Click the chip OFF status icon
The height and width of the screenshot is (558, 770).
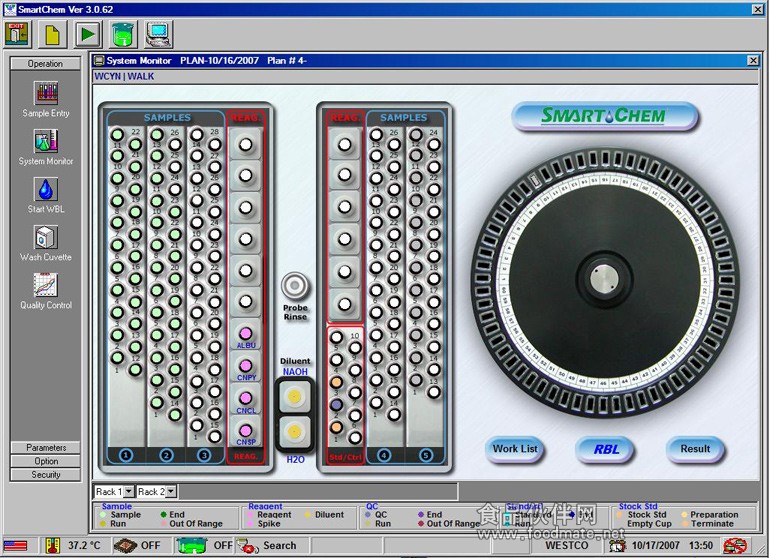(125, 545)
